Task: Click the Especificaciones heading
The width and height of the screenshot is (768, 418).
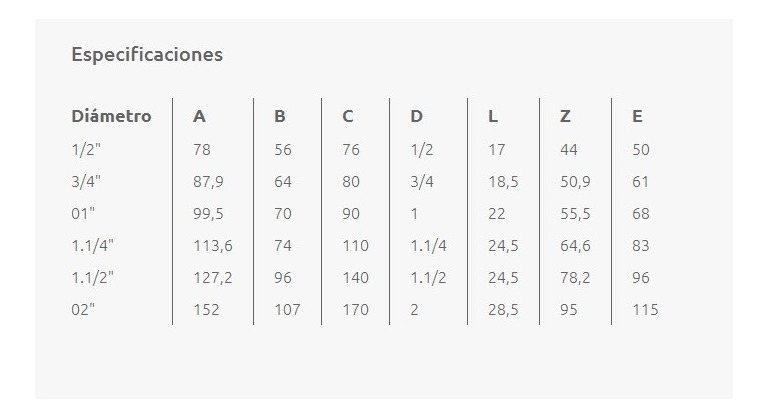Action: click(147, 54)
